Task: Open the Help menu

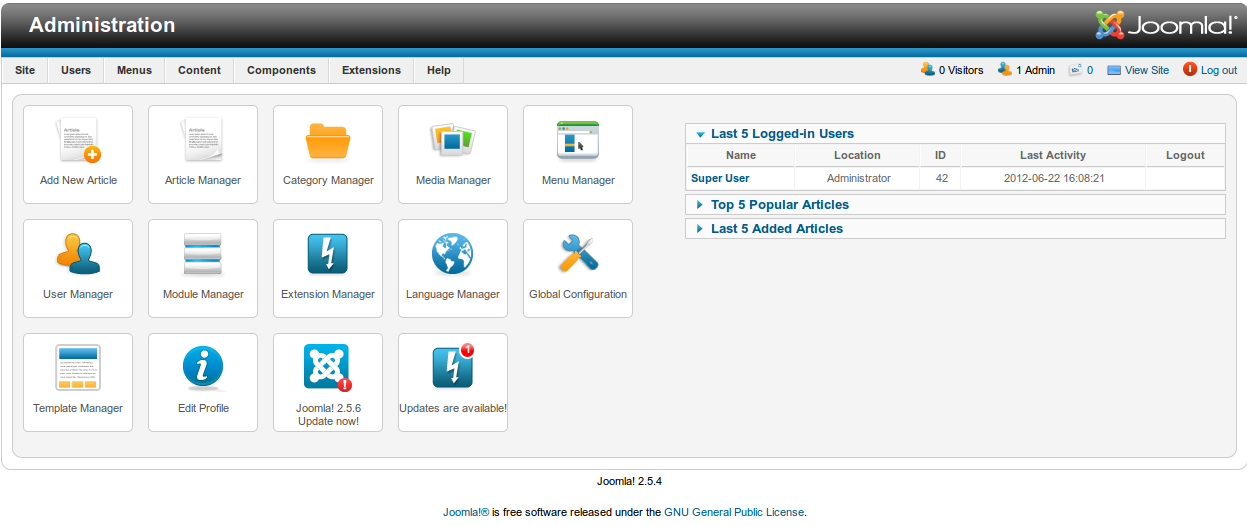Action: [439, 70]
